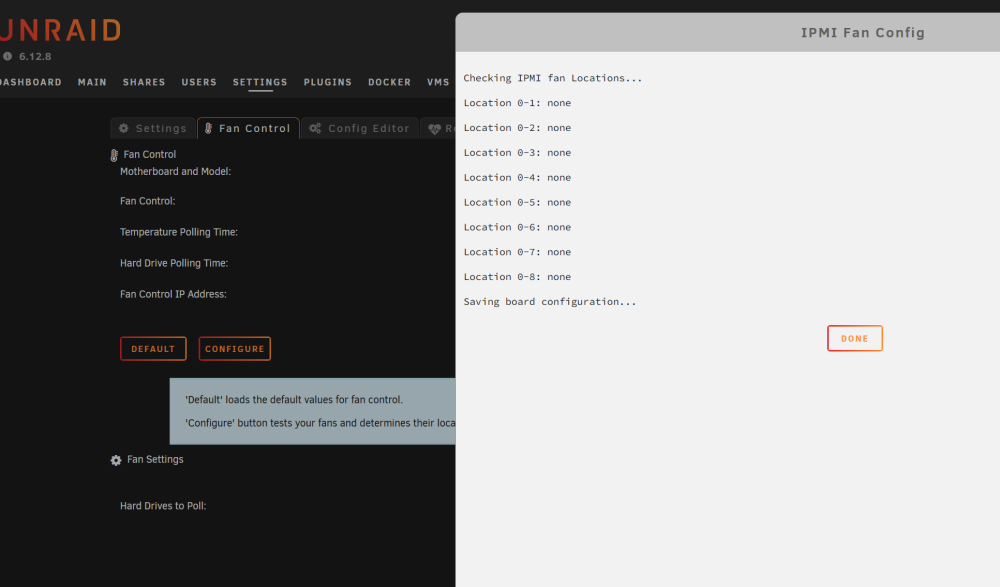Open the VMS menu item
The image size is (1000, 587).
[438, 82]
